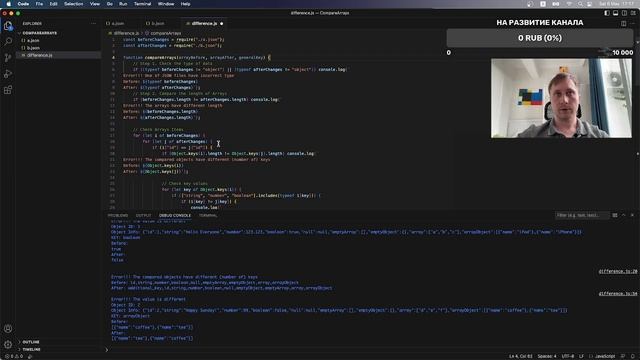Open editor more actions ellipsis

pyautogui.click(x=632, y=24)
